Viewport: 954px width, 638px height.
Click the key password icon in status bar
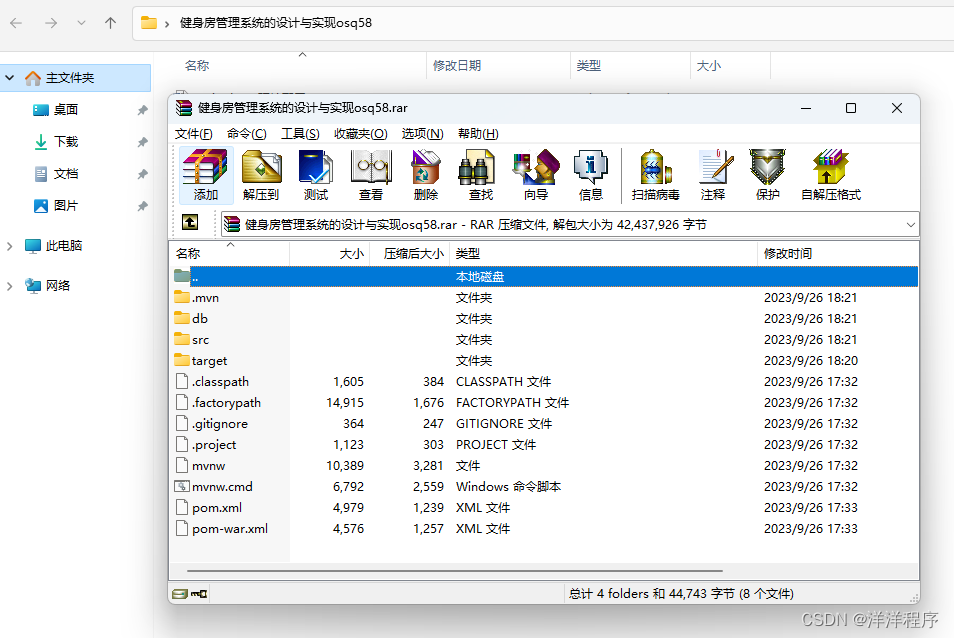199,594
